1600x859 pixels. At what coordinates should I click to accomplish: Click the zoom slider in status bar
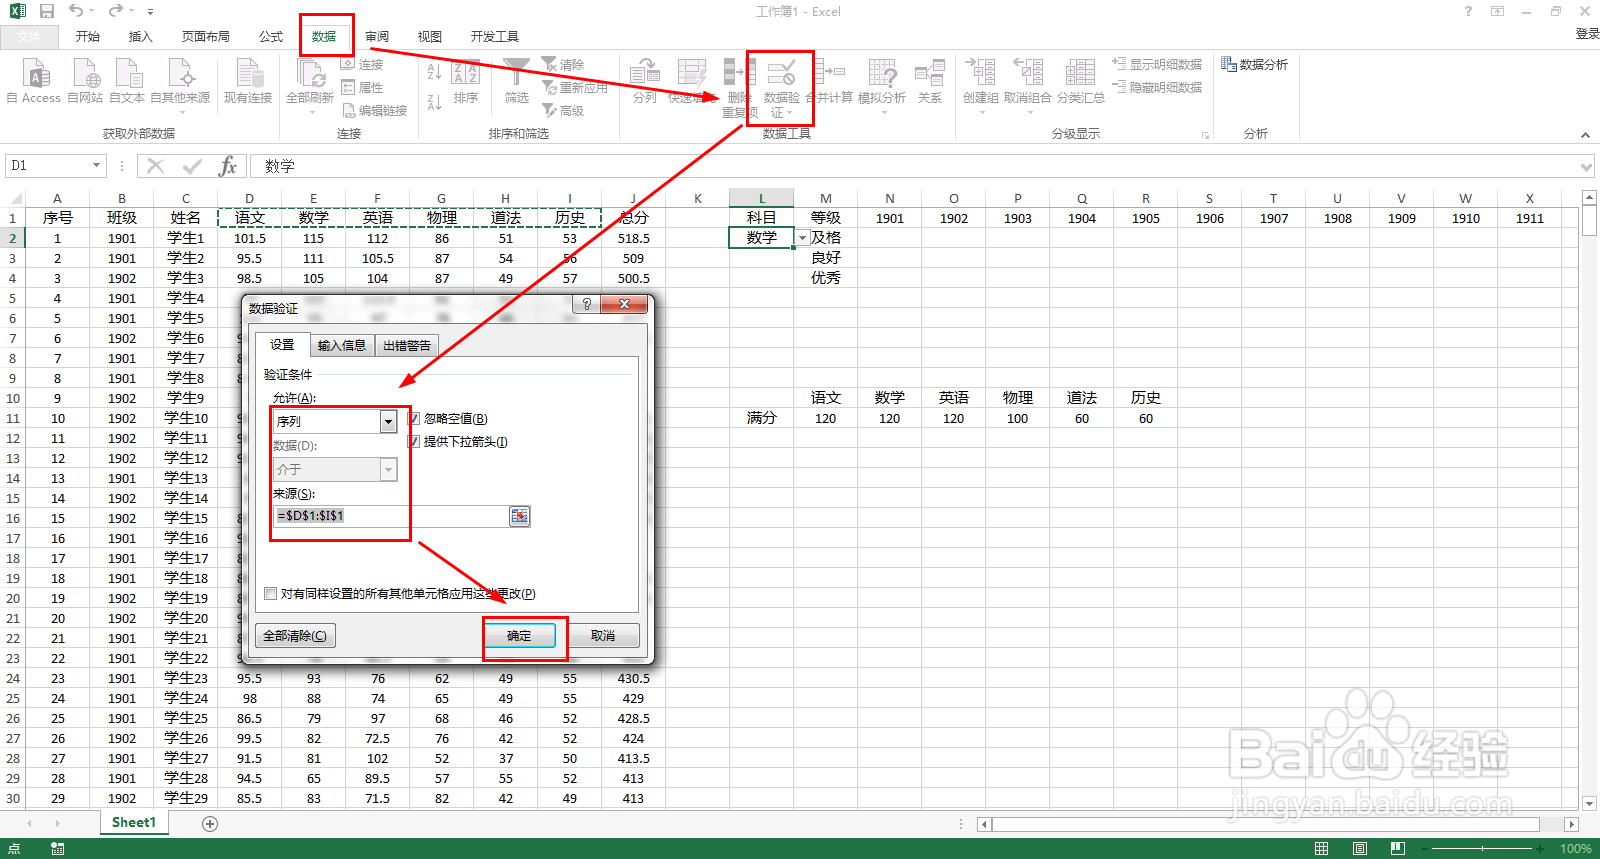(x=1482, y=849)
